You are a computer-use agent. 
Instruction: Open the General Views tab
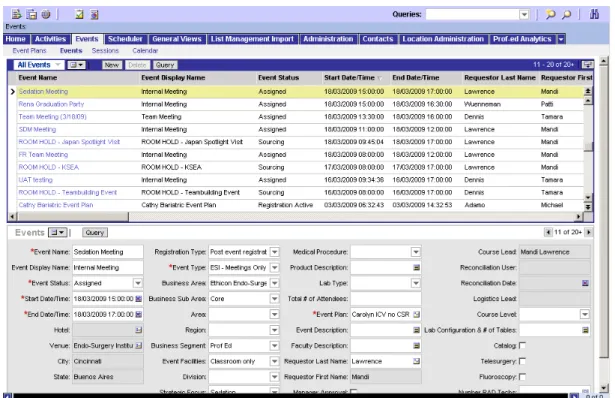point(176,39)
